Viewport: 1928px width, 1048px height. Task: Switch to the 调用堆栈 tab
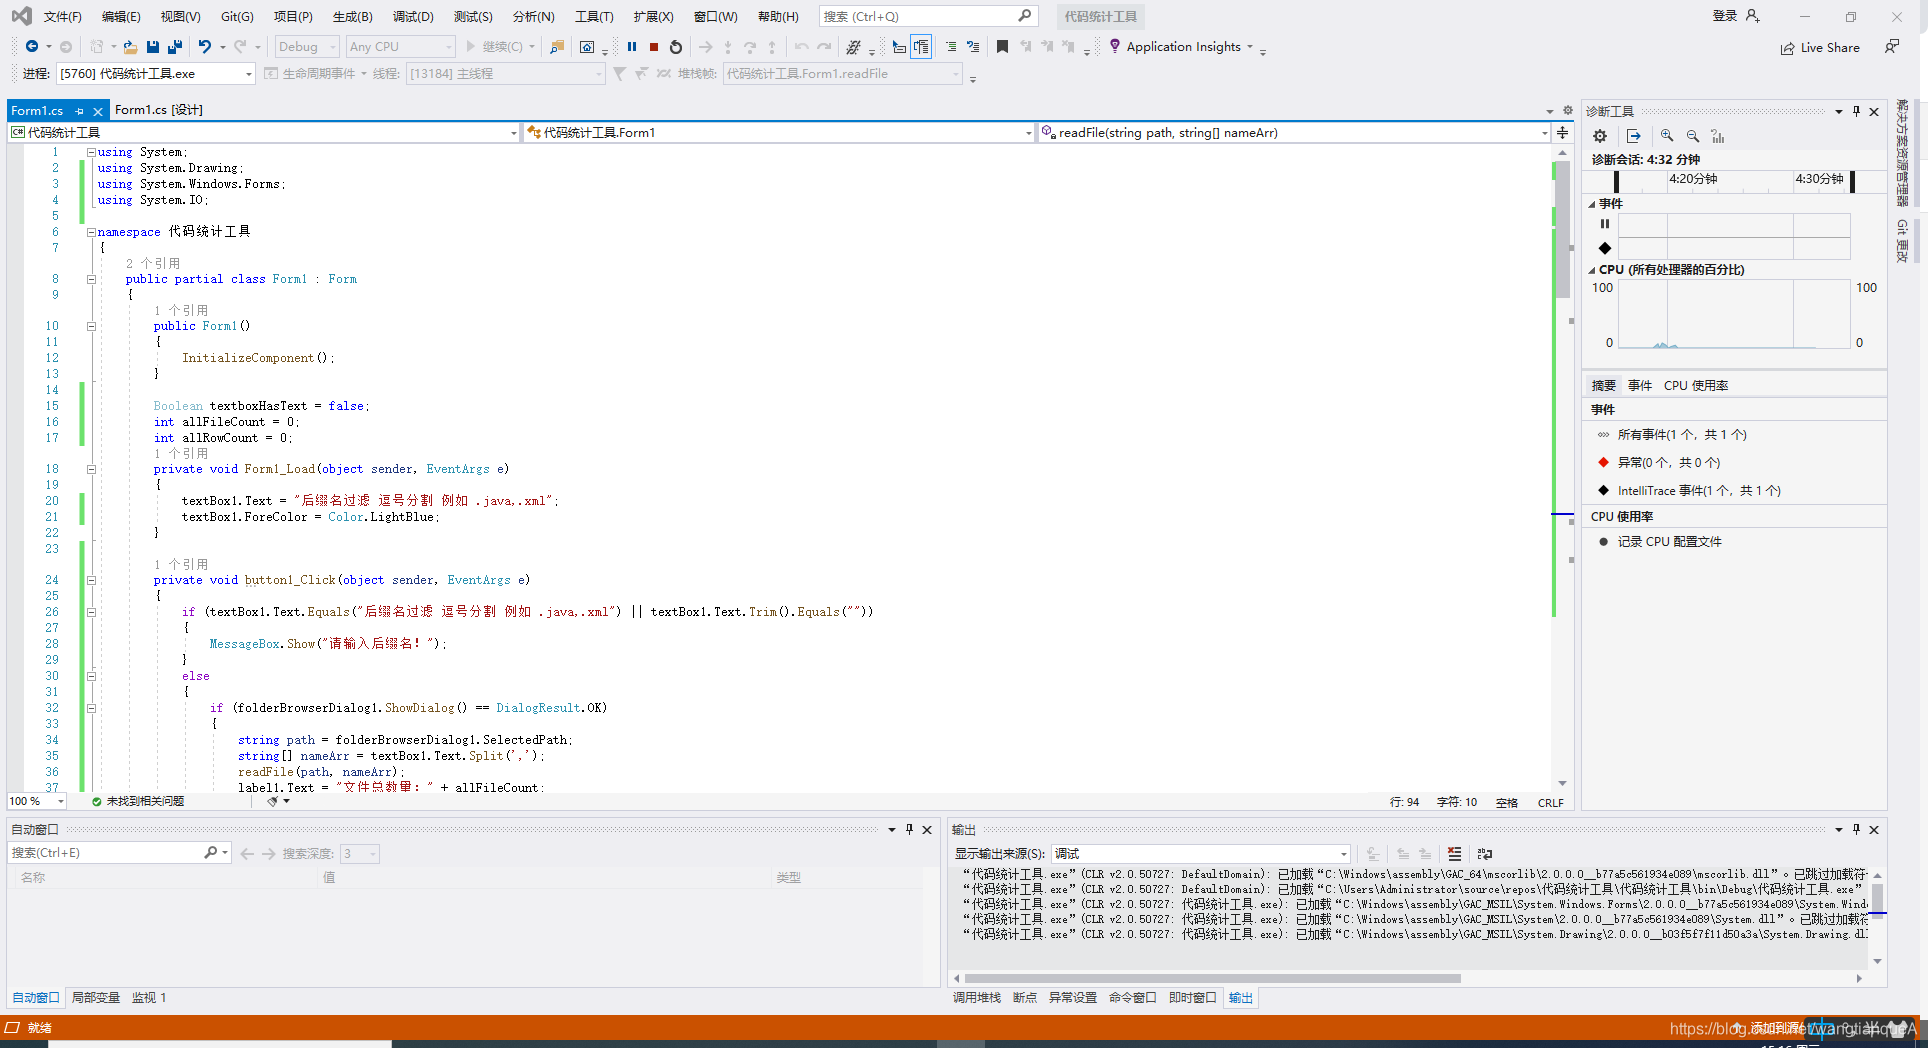pyautogui.click(x=977, y=998)
